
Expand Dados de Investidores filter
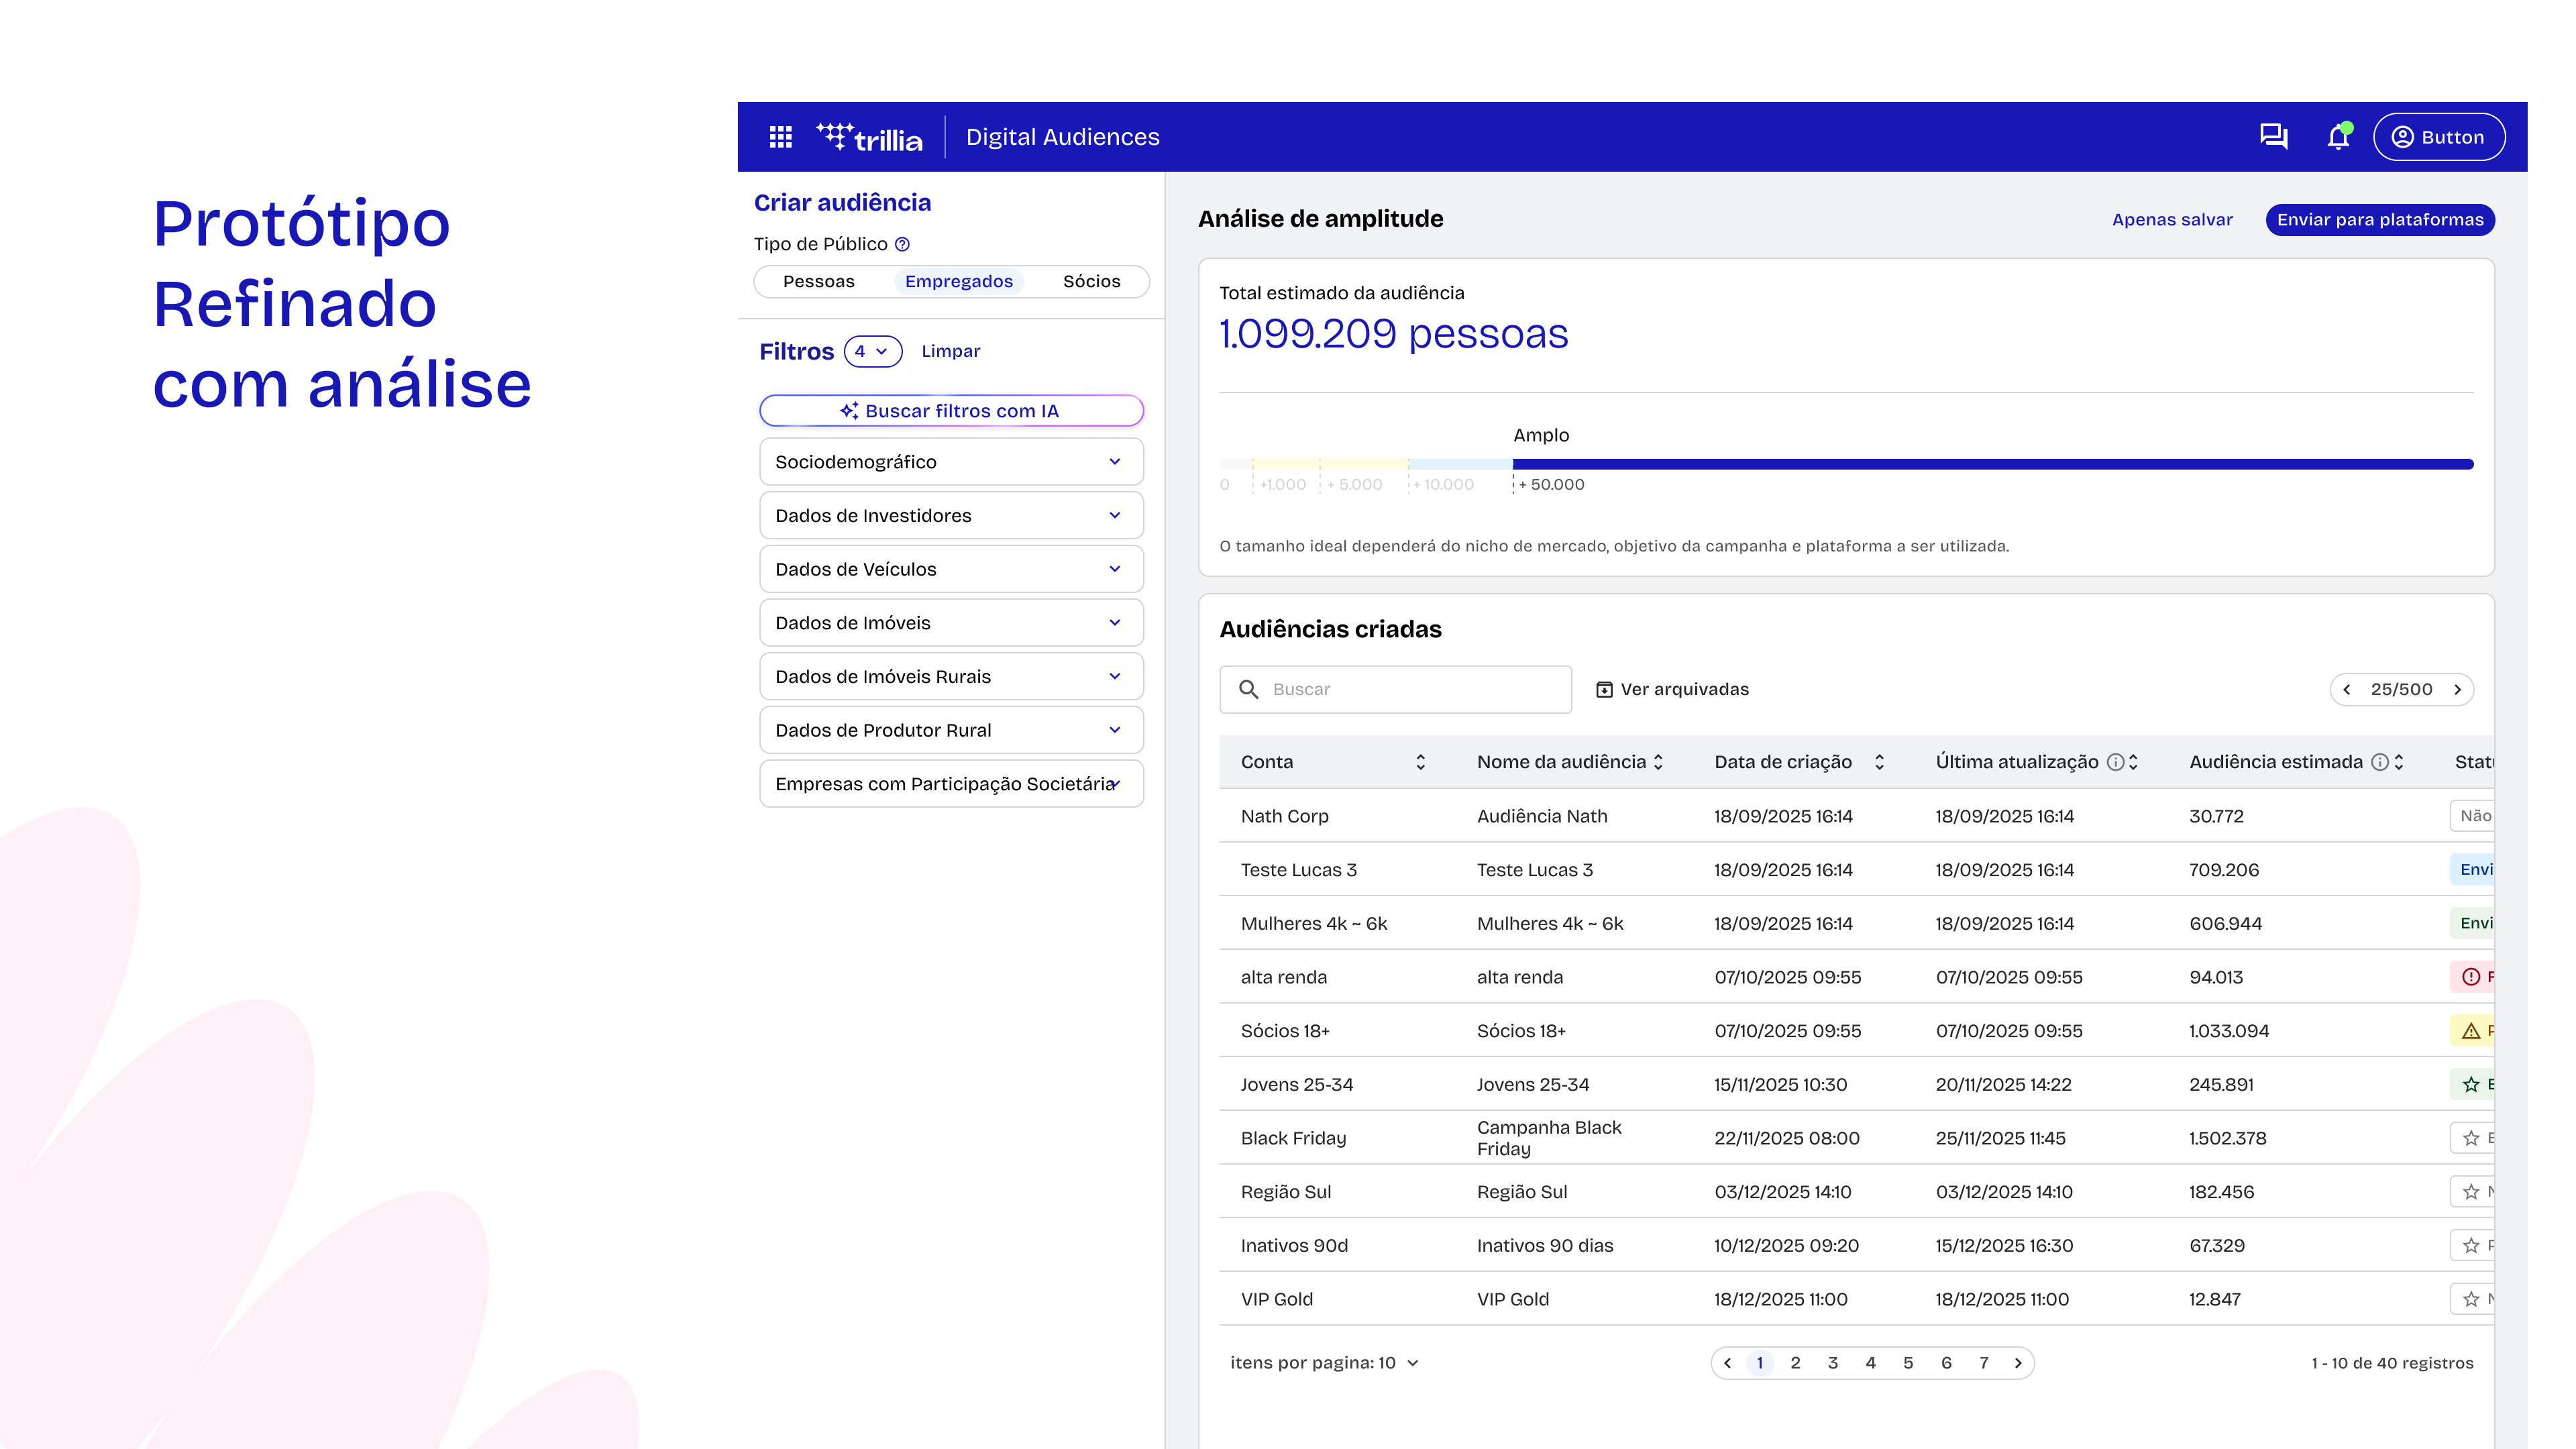951,516
